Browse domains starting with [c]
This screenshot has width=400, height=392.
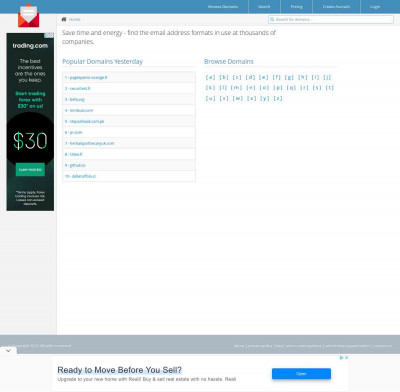tap(237, 77)
